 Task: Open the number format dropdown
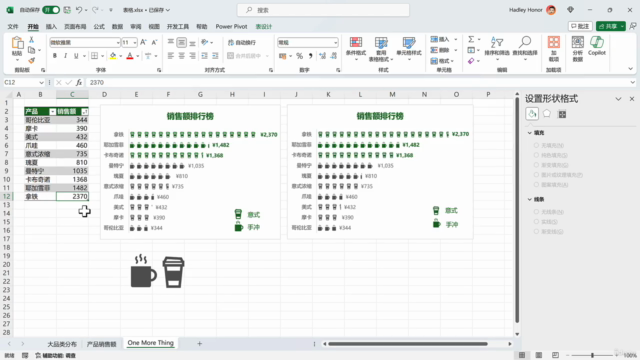click(x=336, y=42)
